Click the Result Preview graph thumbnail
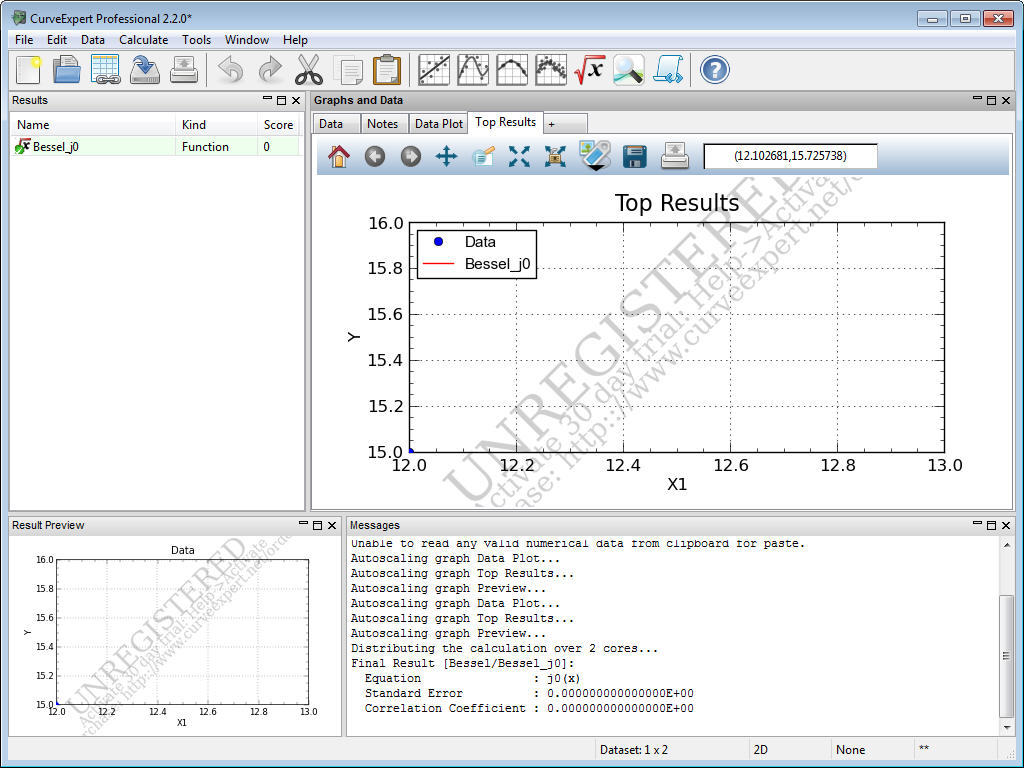 coord(175,636)
